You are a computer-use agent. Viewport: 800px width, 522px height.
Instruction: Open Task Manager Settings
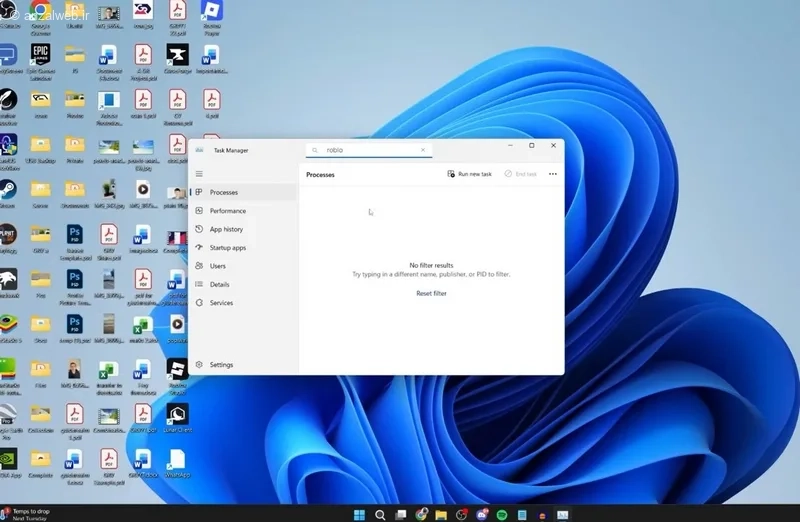pyautogui.click(x=243, y=365)
